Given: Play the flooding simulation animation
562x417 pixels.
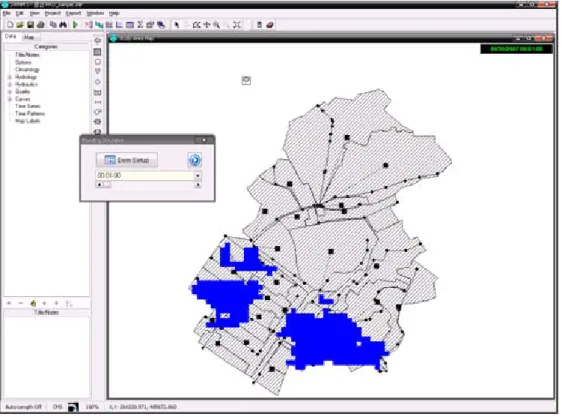Looking at the screenshot, I should point(195,160).
